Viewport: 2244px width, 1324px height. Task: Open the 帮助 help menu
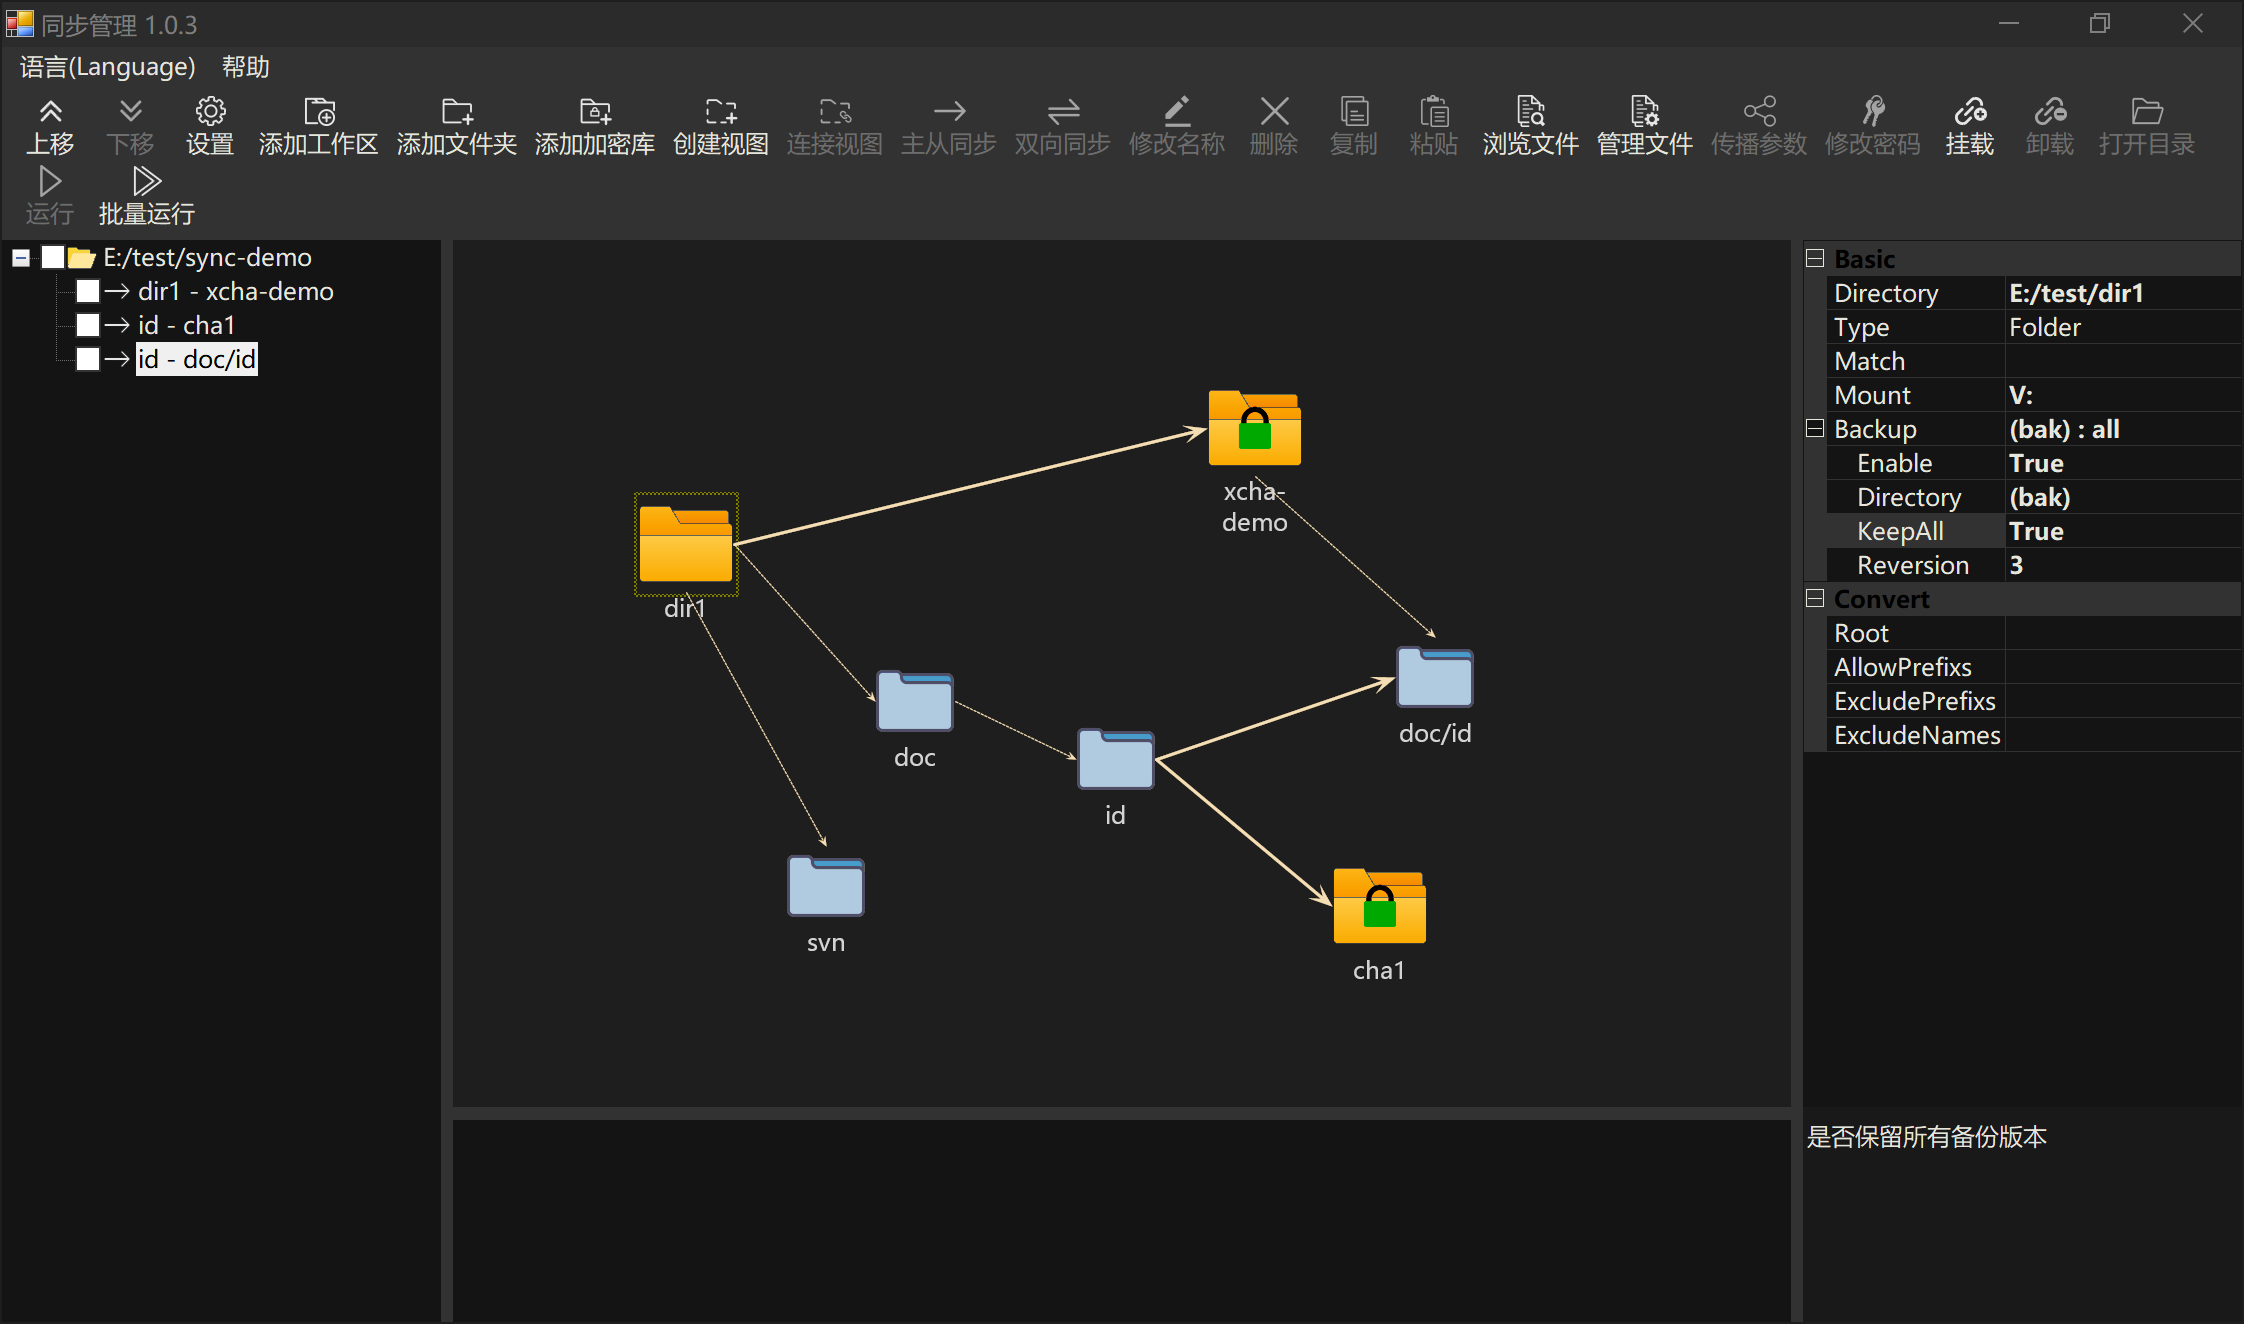tap(246, 67)
